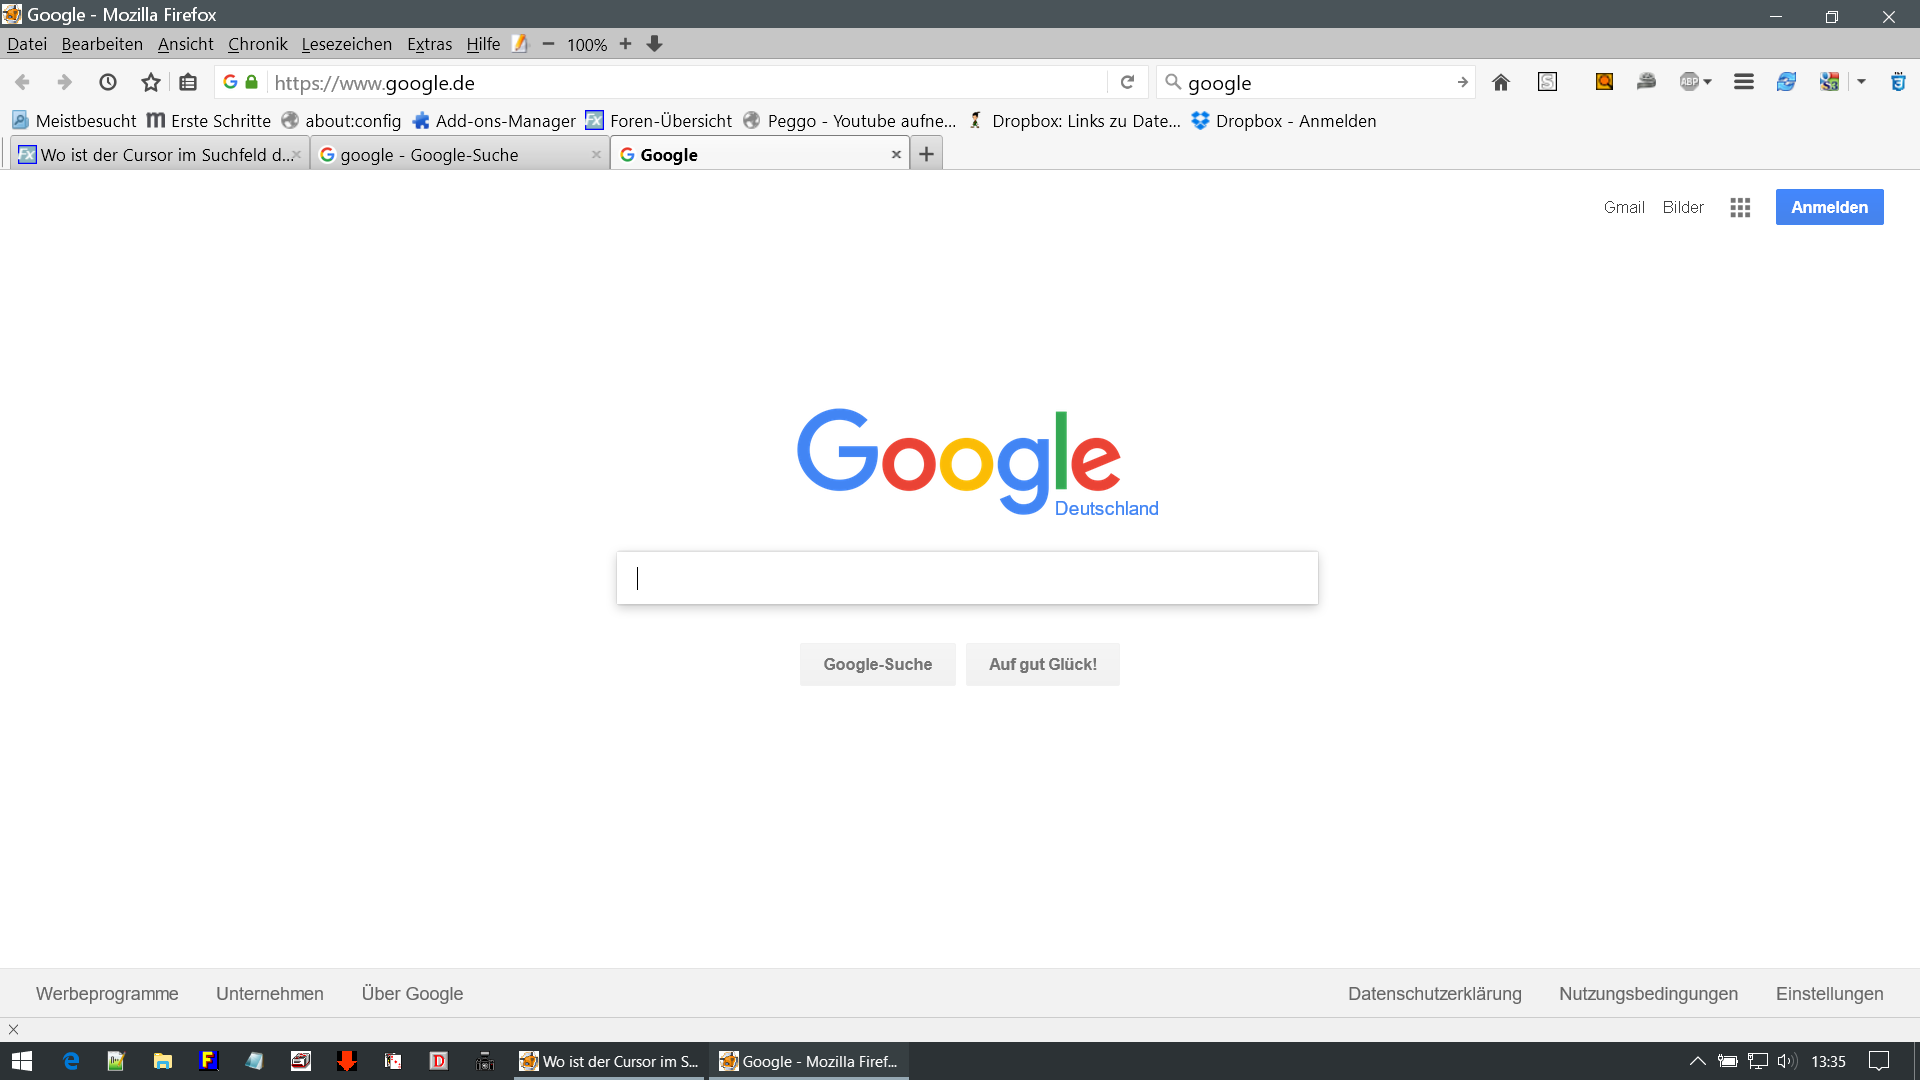The width and height of the screenshot is (1920, 1080).
Task: Open the history clock icon
Action: [108, 83]
